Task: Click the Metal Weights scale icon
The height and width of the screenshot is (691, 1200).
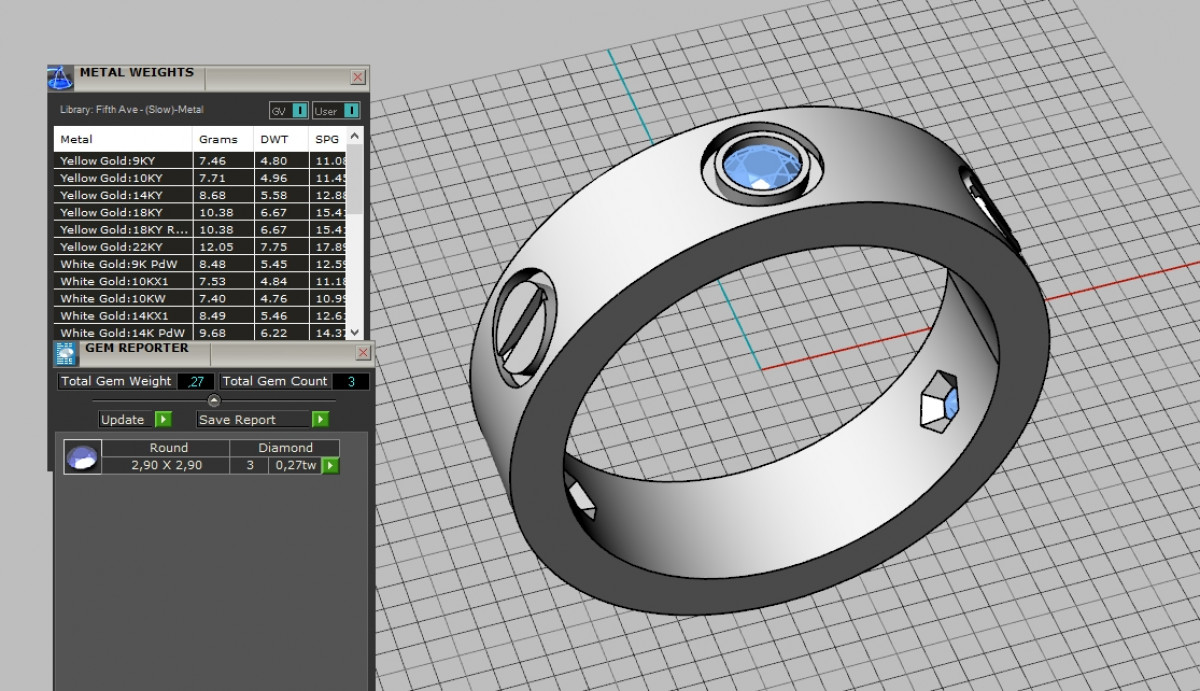Action: (x=60, y=77)
